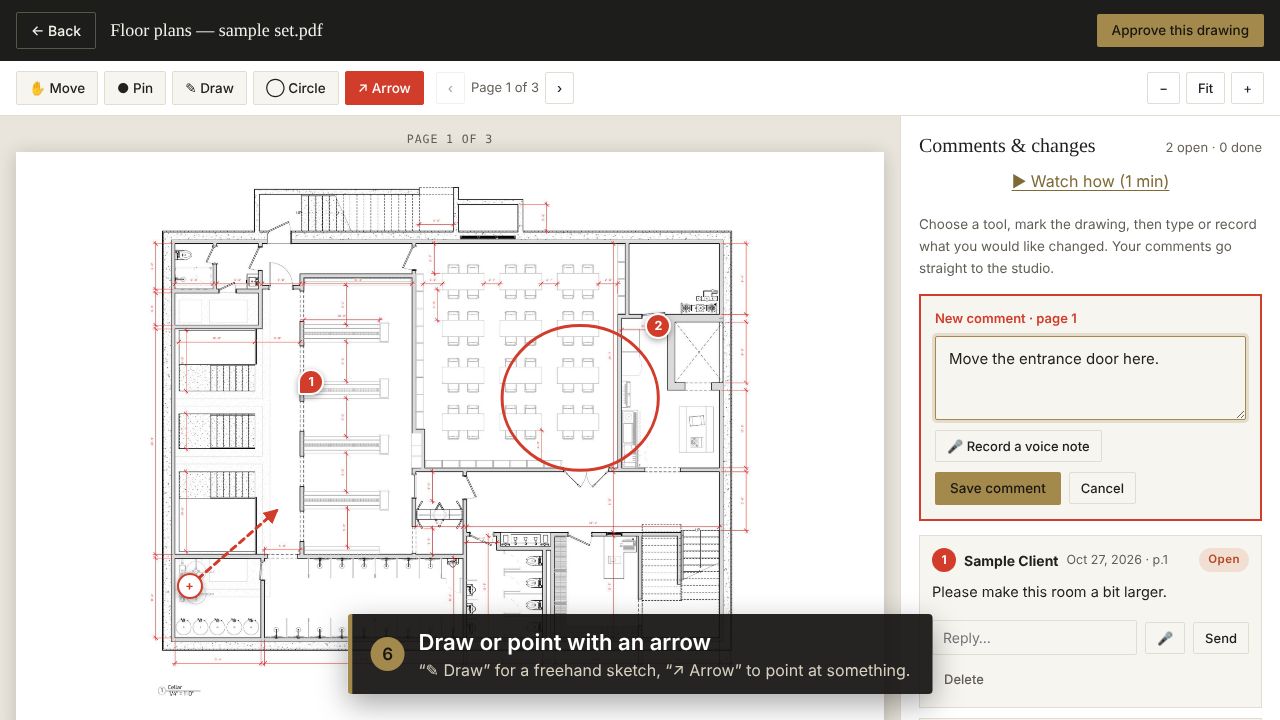Click the 'Sample Client' author name
This screenshot has height=720, width=1280.
click(1011, 561)
